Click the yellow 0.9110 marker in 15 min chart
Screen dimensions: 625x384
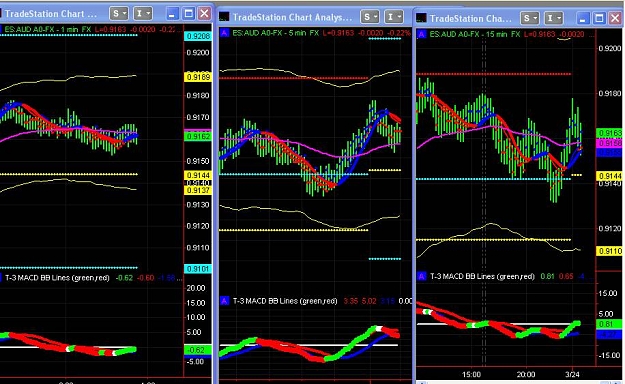point(610,251)
